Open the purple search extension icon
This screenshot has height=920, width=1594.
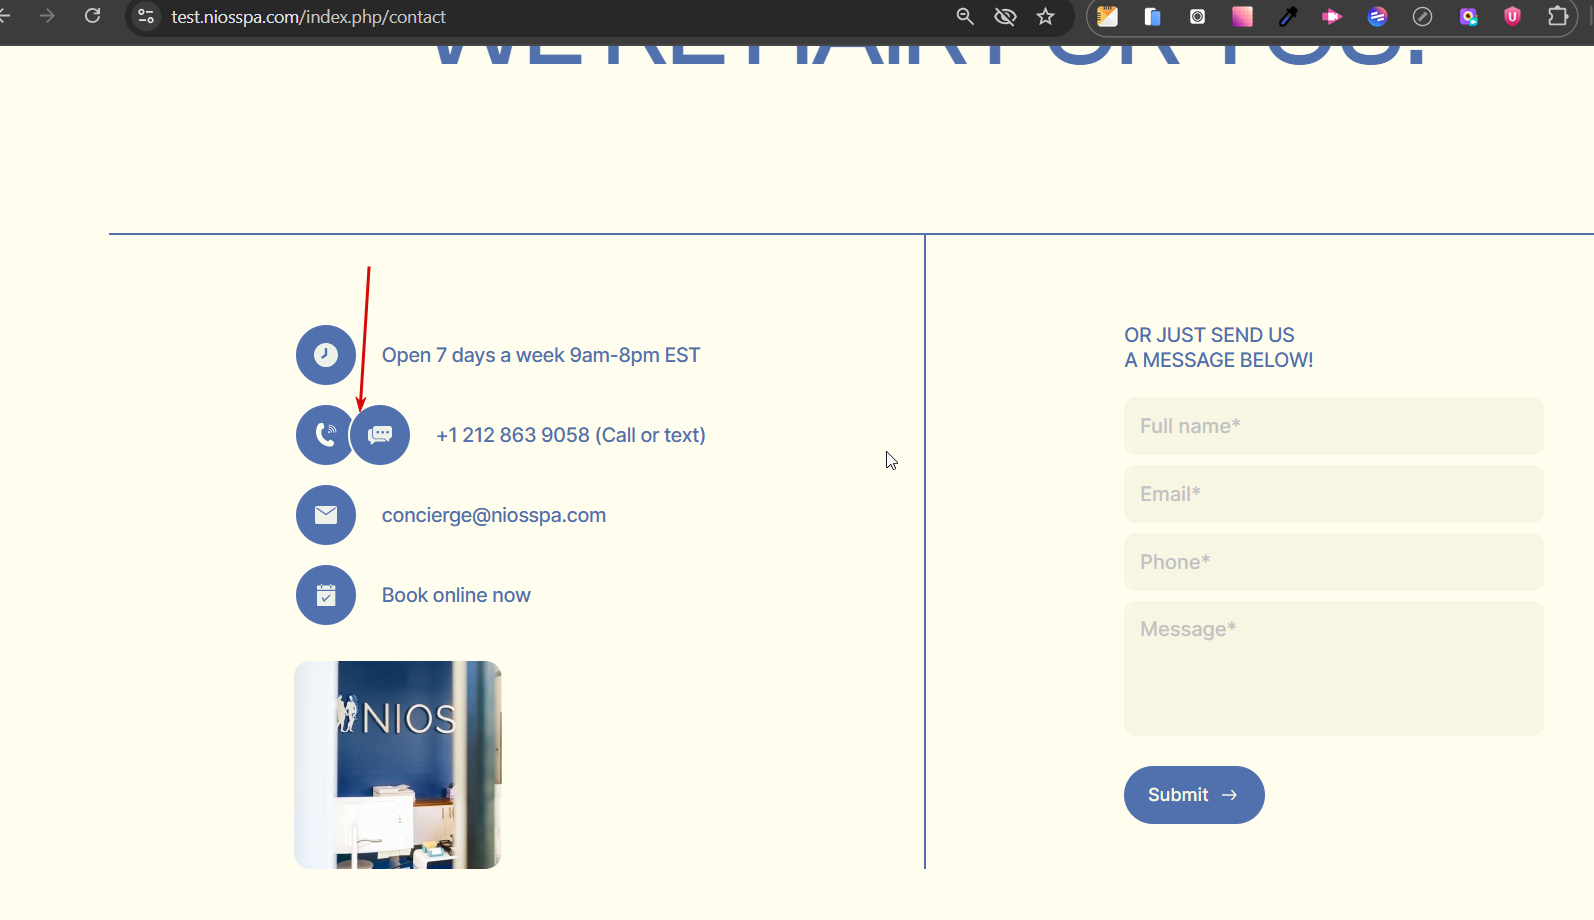(x=1468, y=16)
